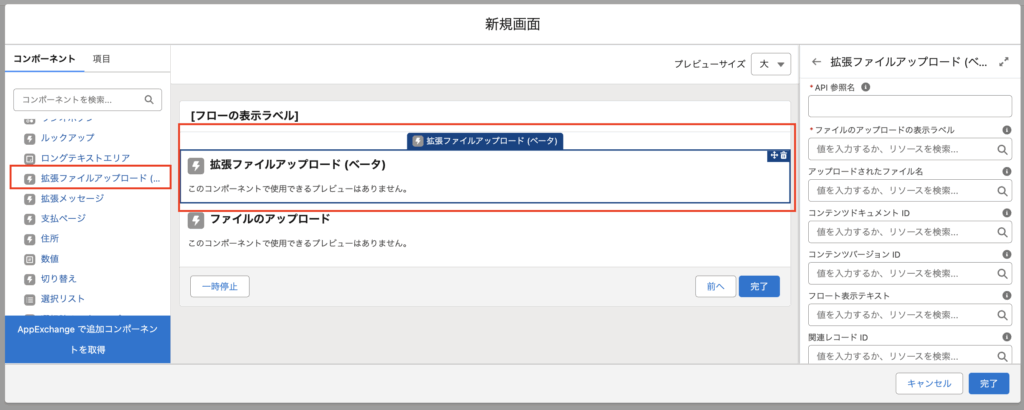Click the back arrow in properties panel
Viewport: 1024px width, 410px height.
(817, 62)
